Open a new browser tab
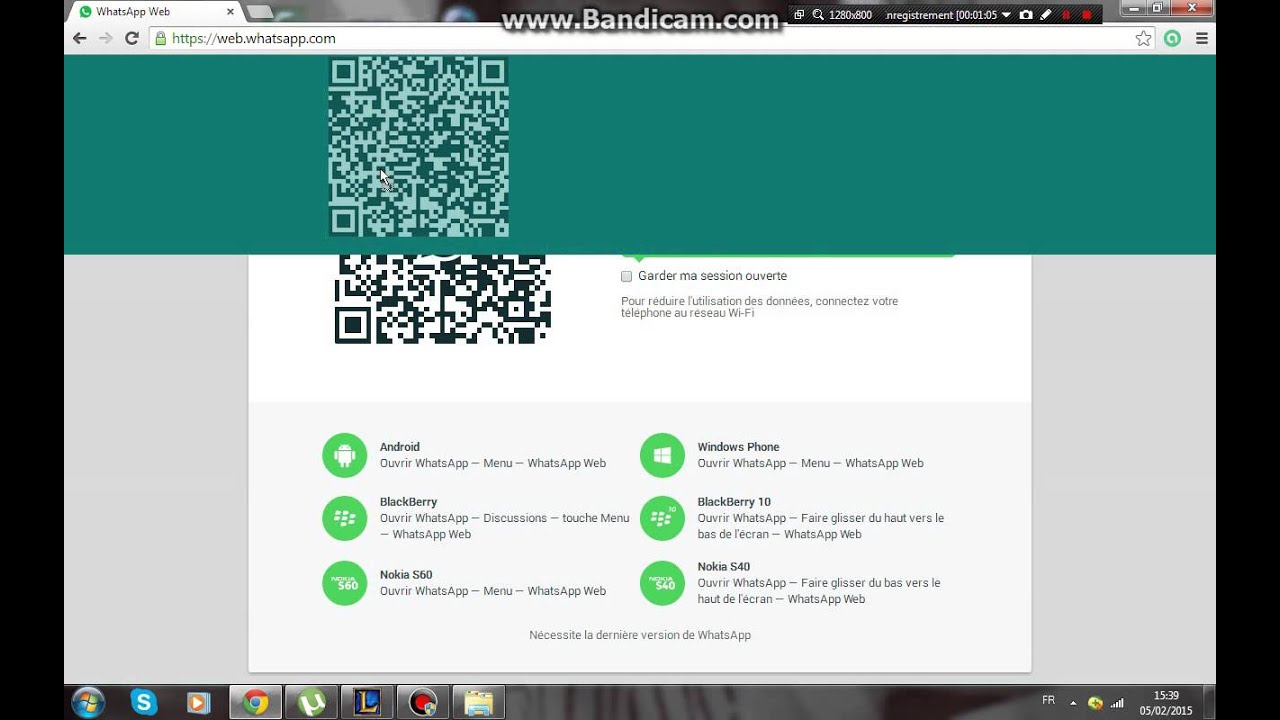 point(260,12)
